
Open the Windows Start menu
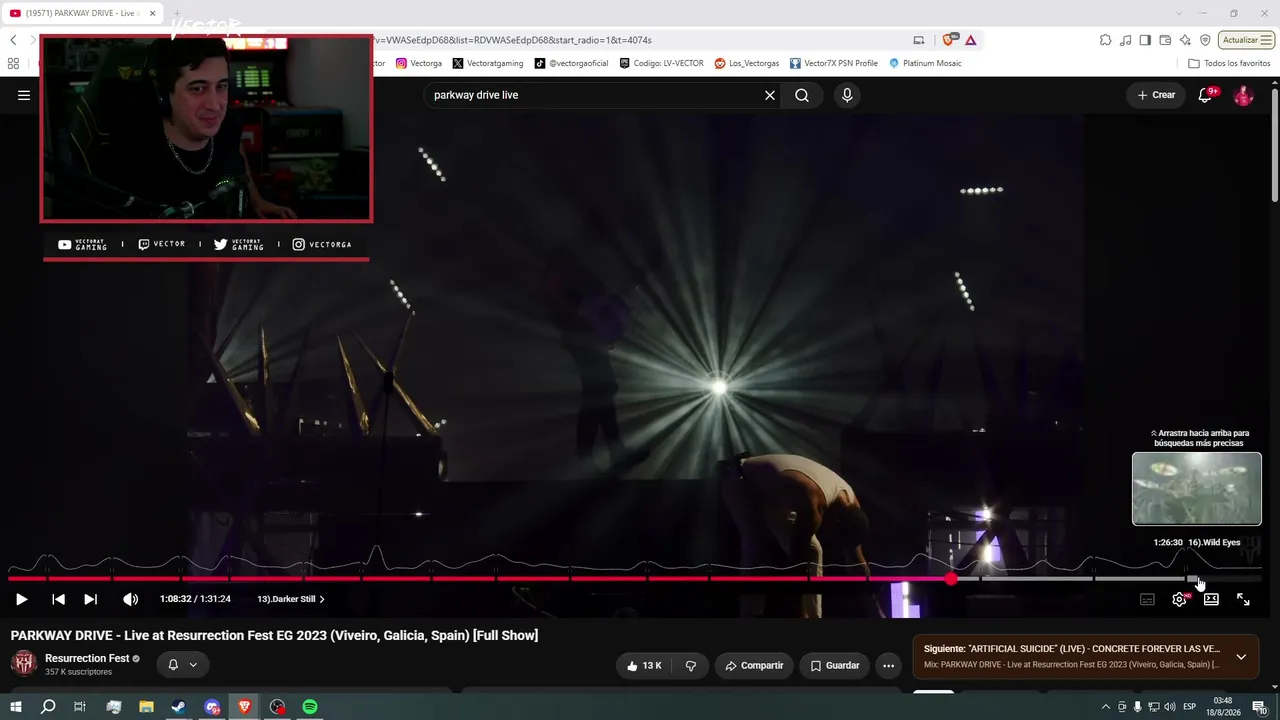pos(16,707)
